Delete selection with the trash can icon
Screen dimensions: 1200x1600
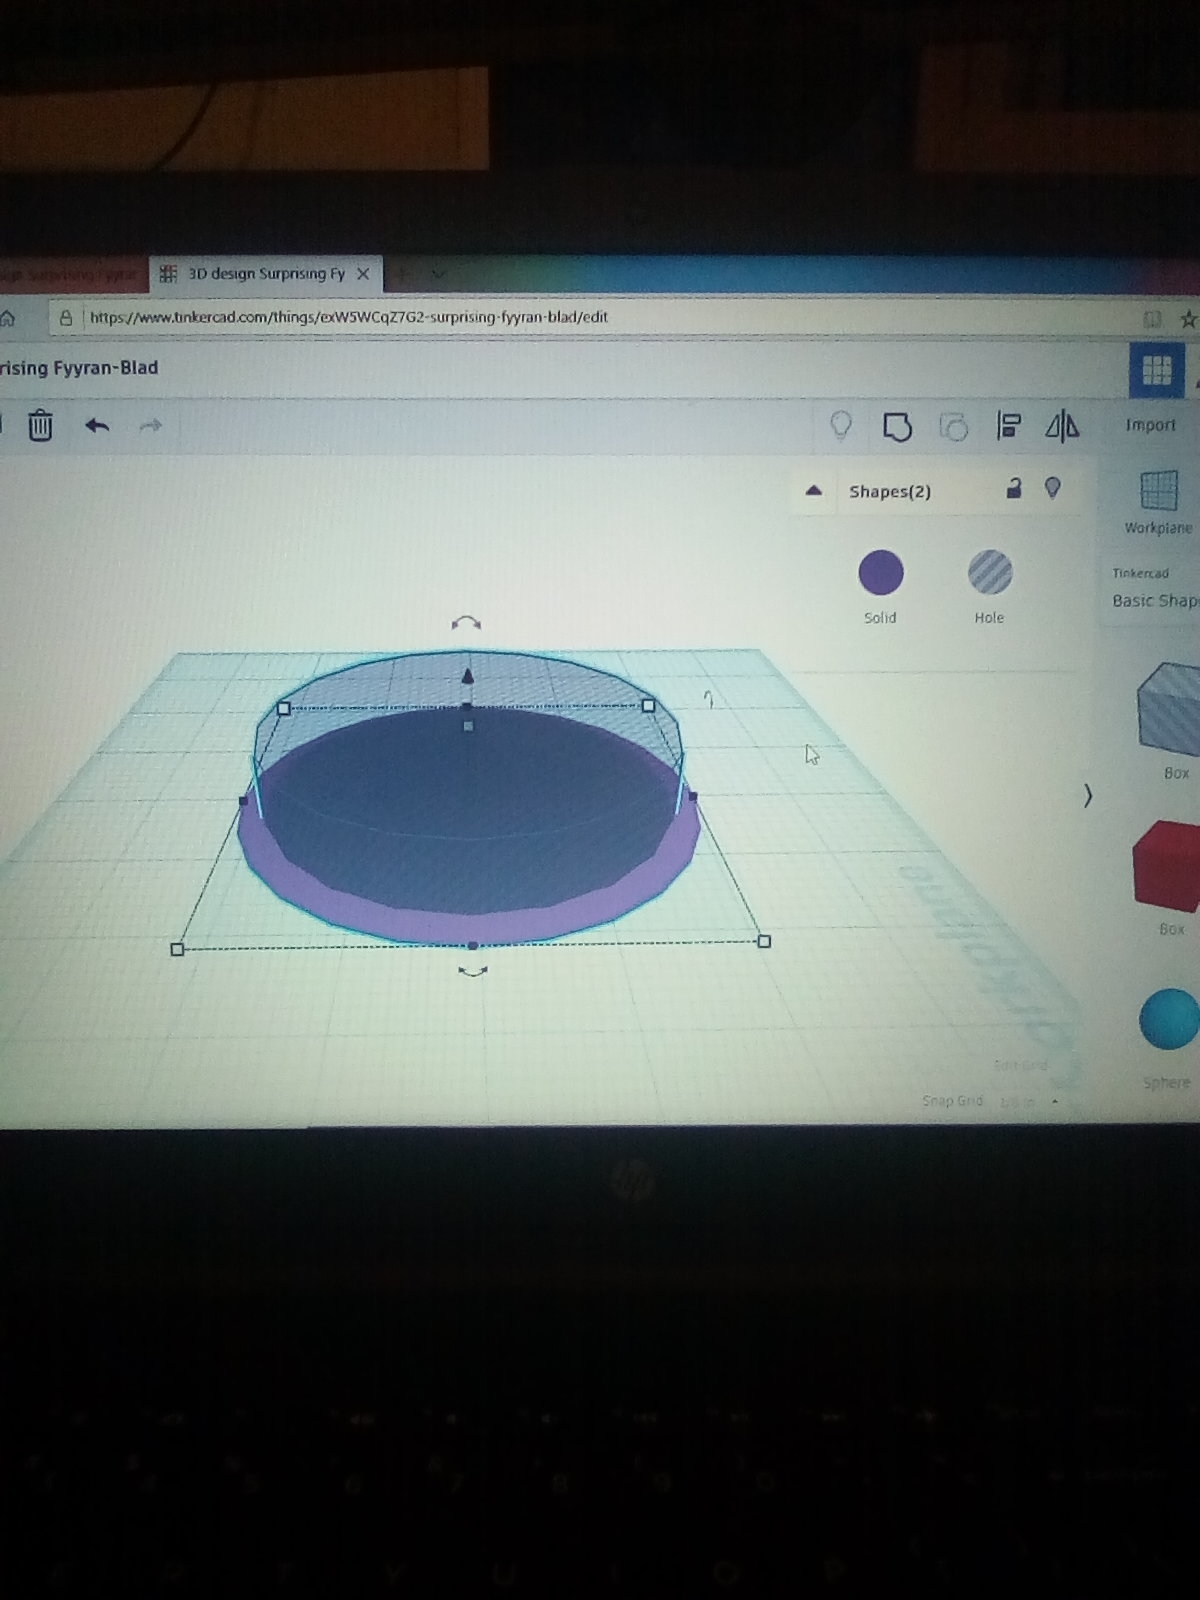pyautogui.click(x=40, y=425)
